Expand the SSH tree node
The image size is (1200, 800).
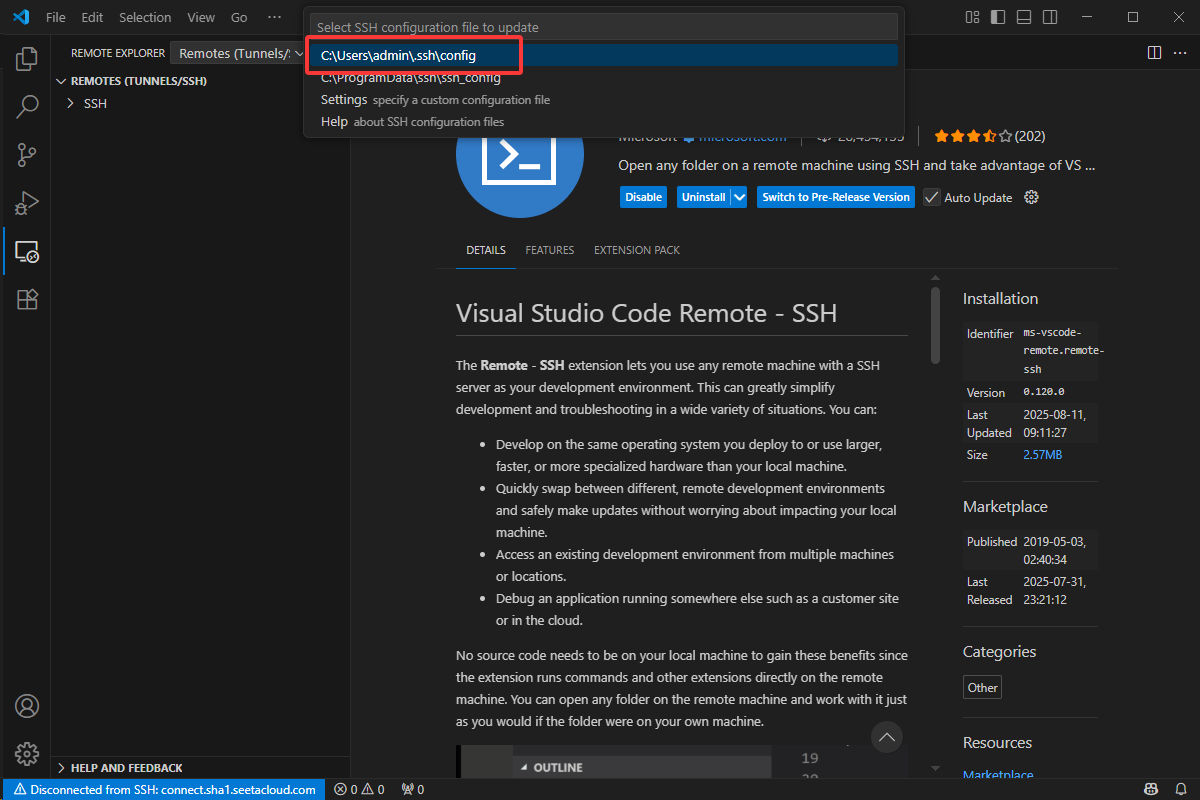70,103
